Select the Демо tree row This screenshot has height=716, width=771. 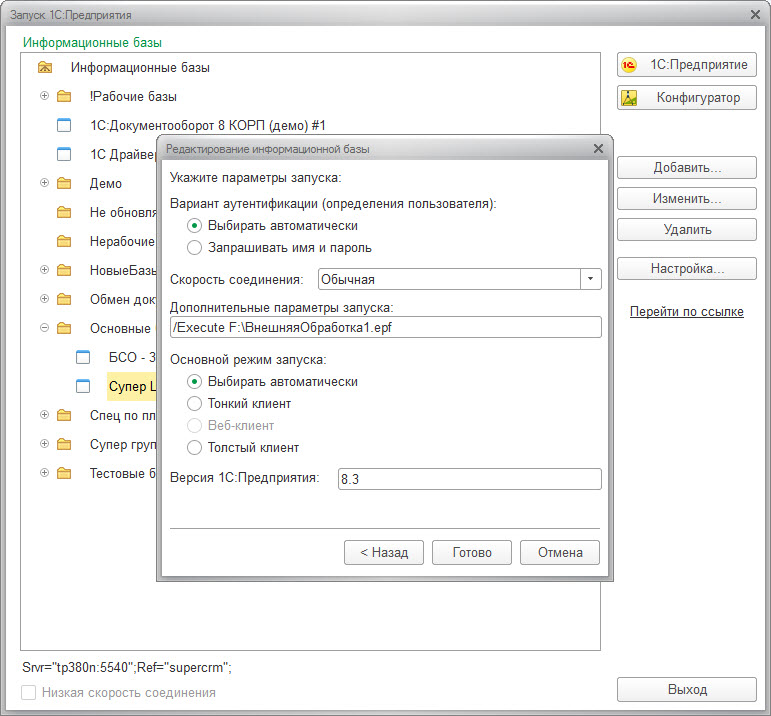[x=105, y=183]
